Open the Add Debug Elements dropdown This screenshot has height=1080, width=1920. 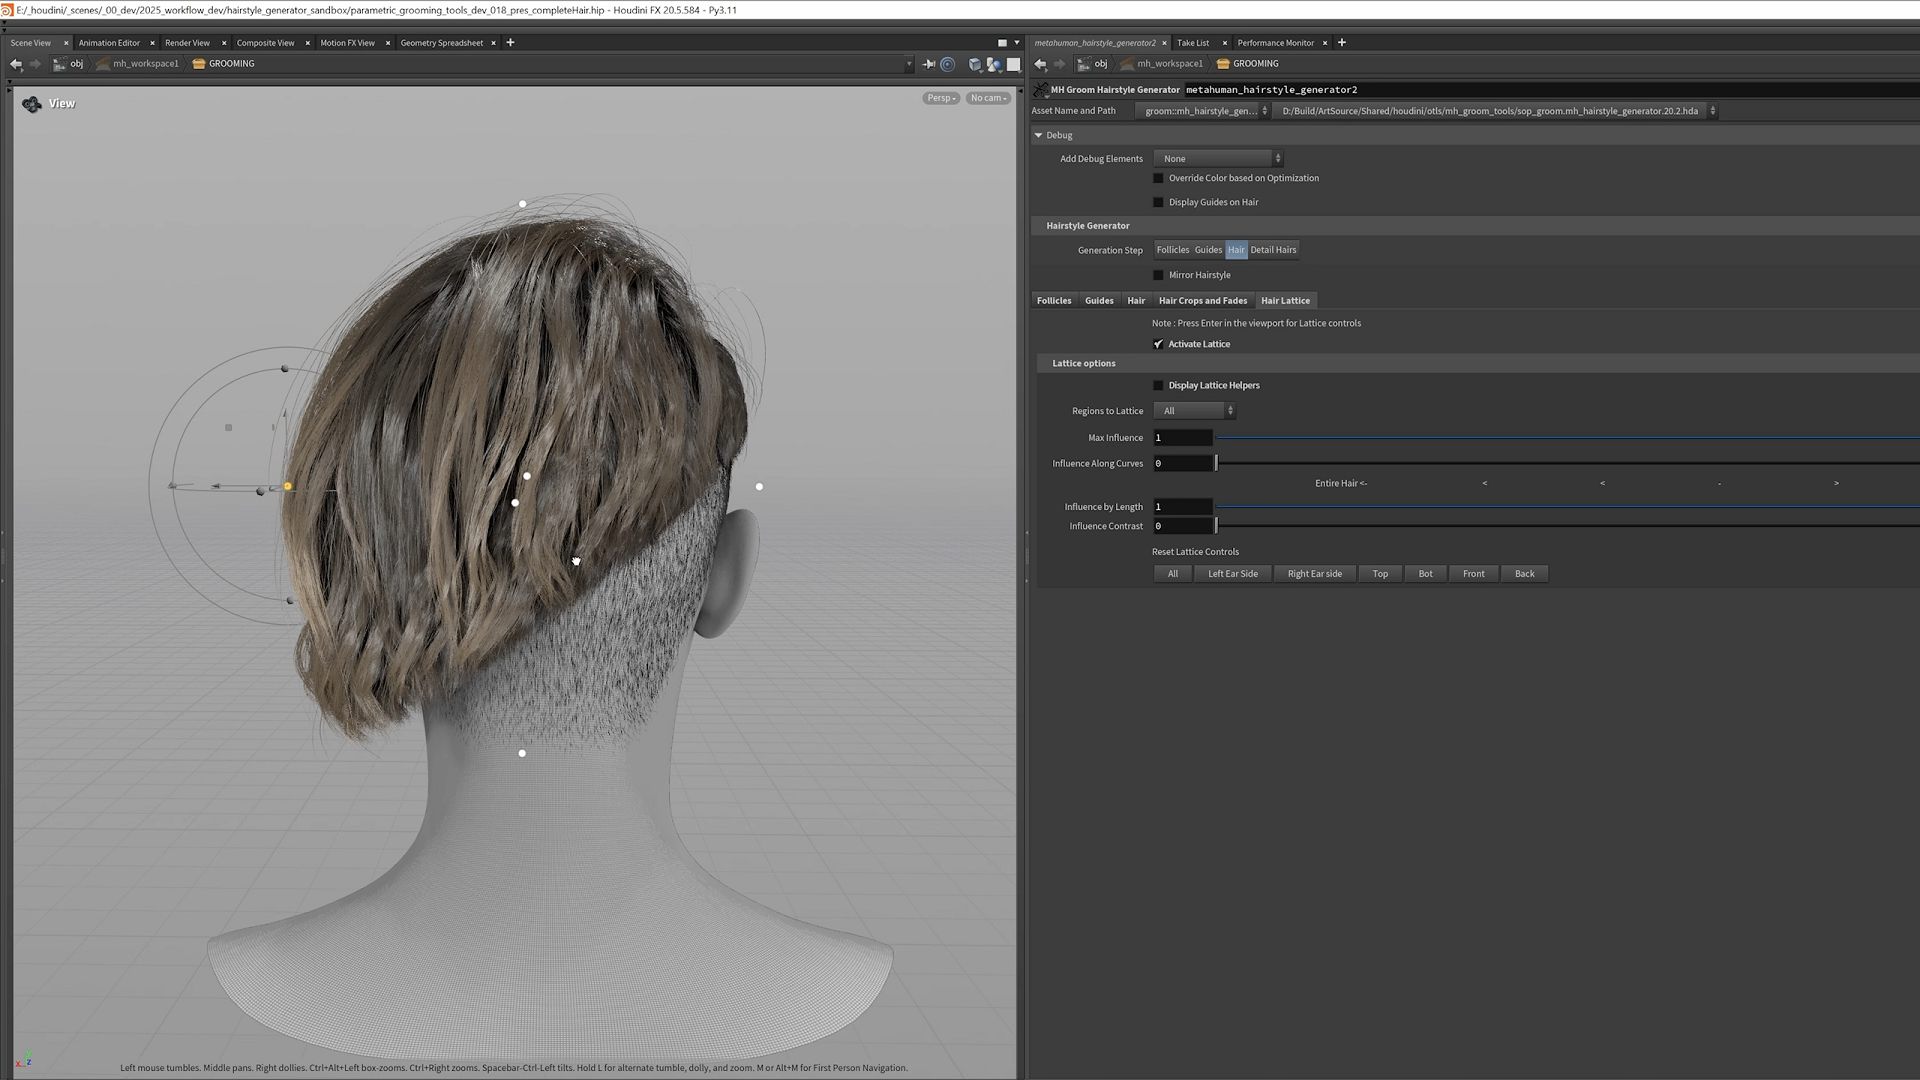click(1215, 158)
